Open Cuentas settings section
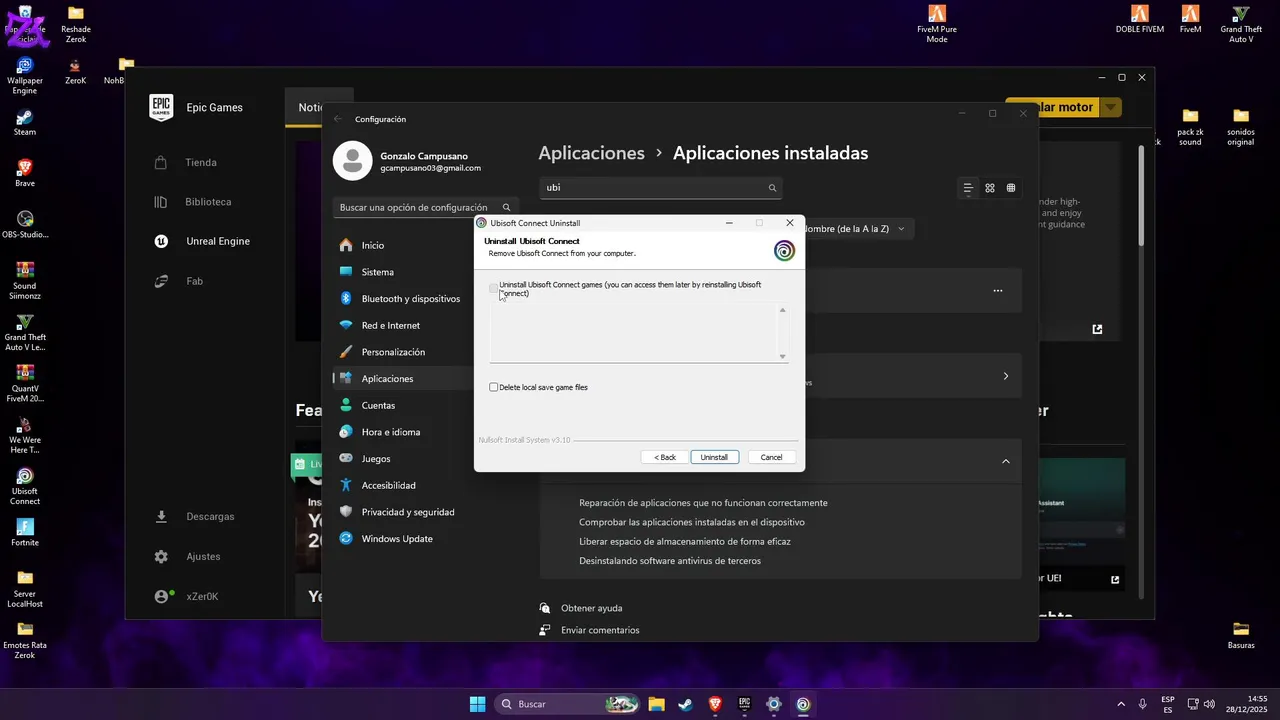 (x=378, y=405)
